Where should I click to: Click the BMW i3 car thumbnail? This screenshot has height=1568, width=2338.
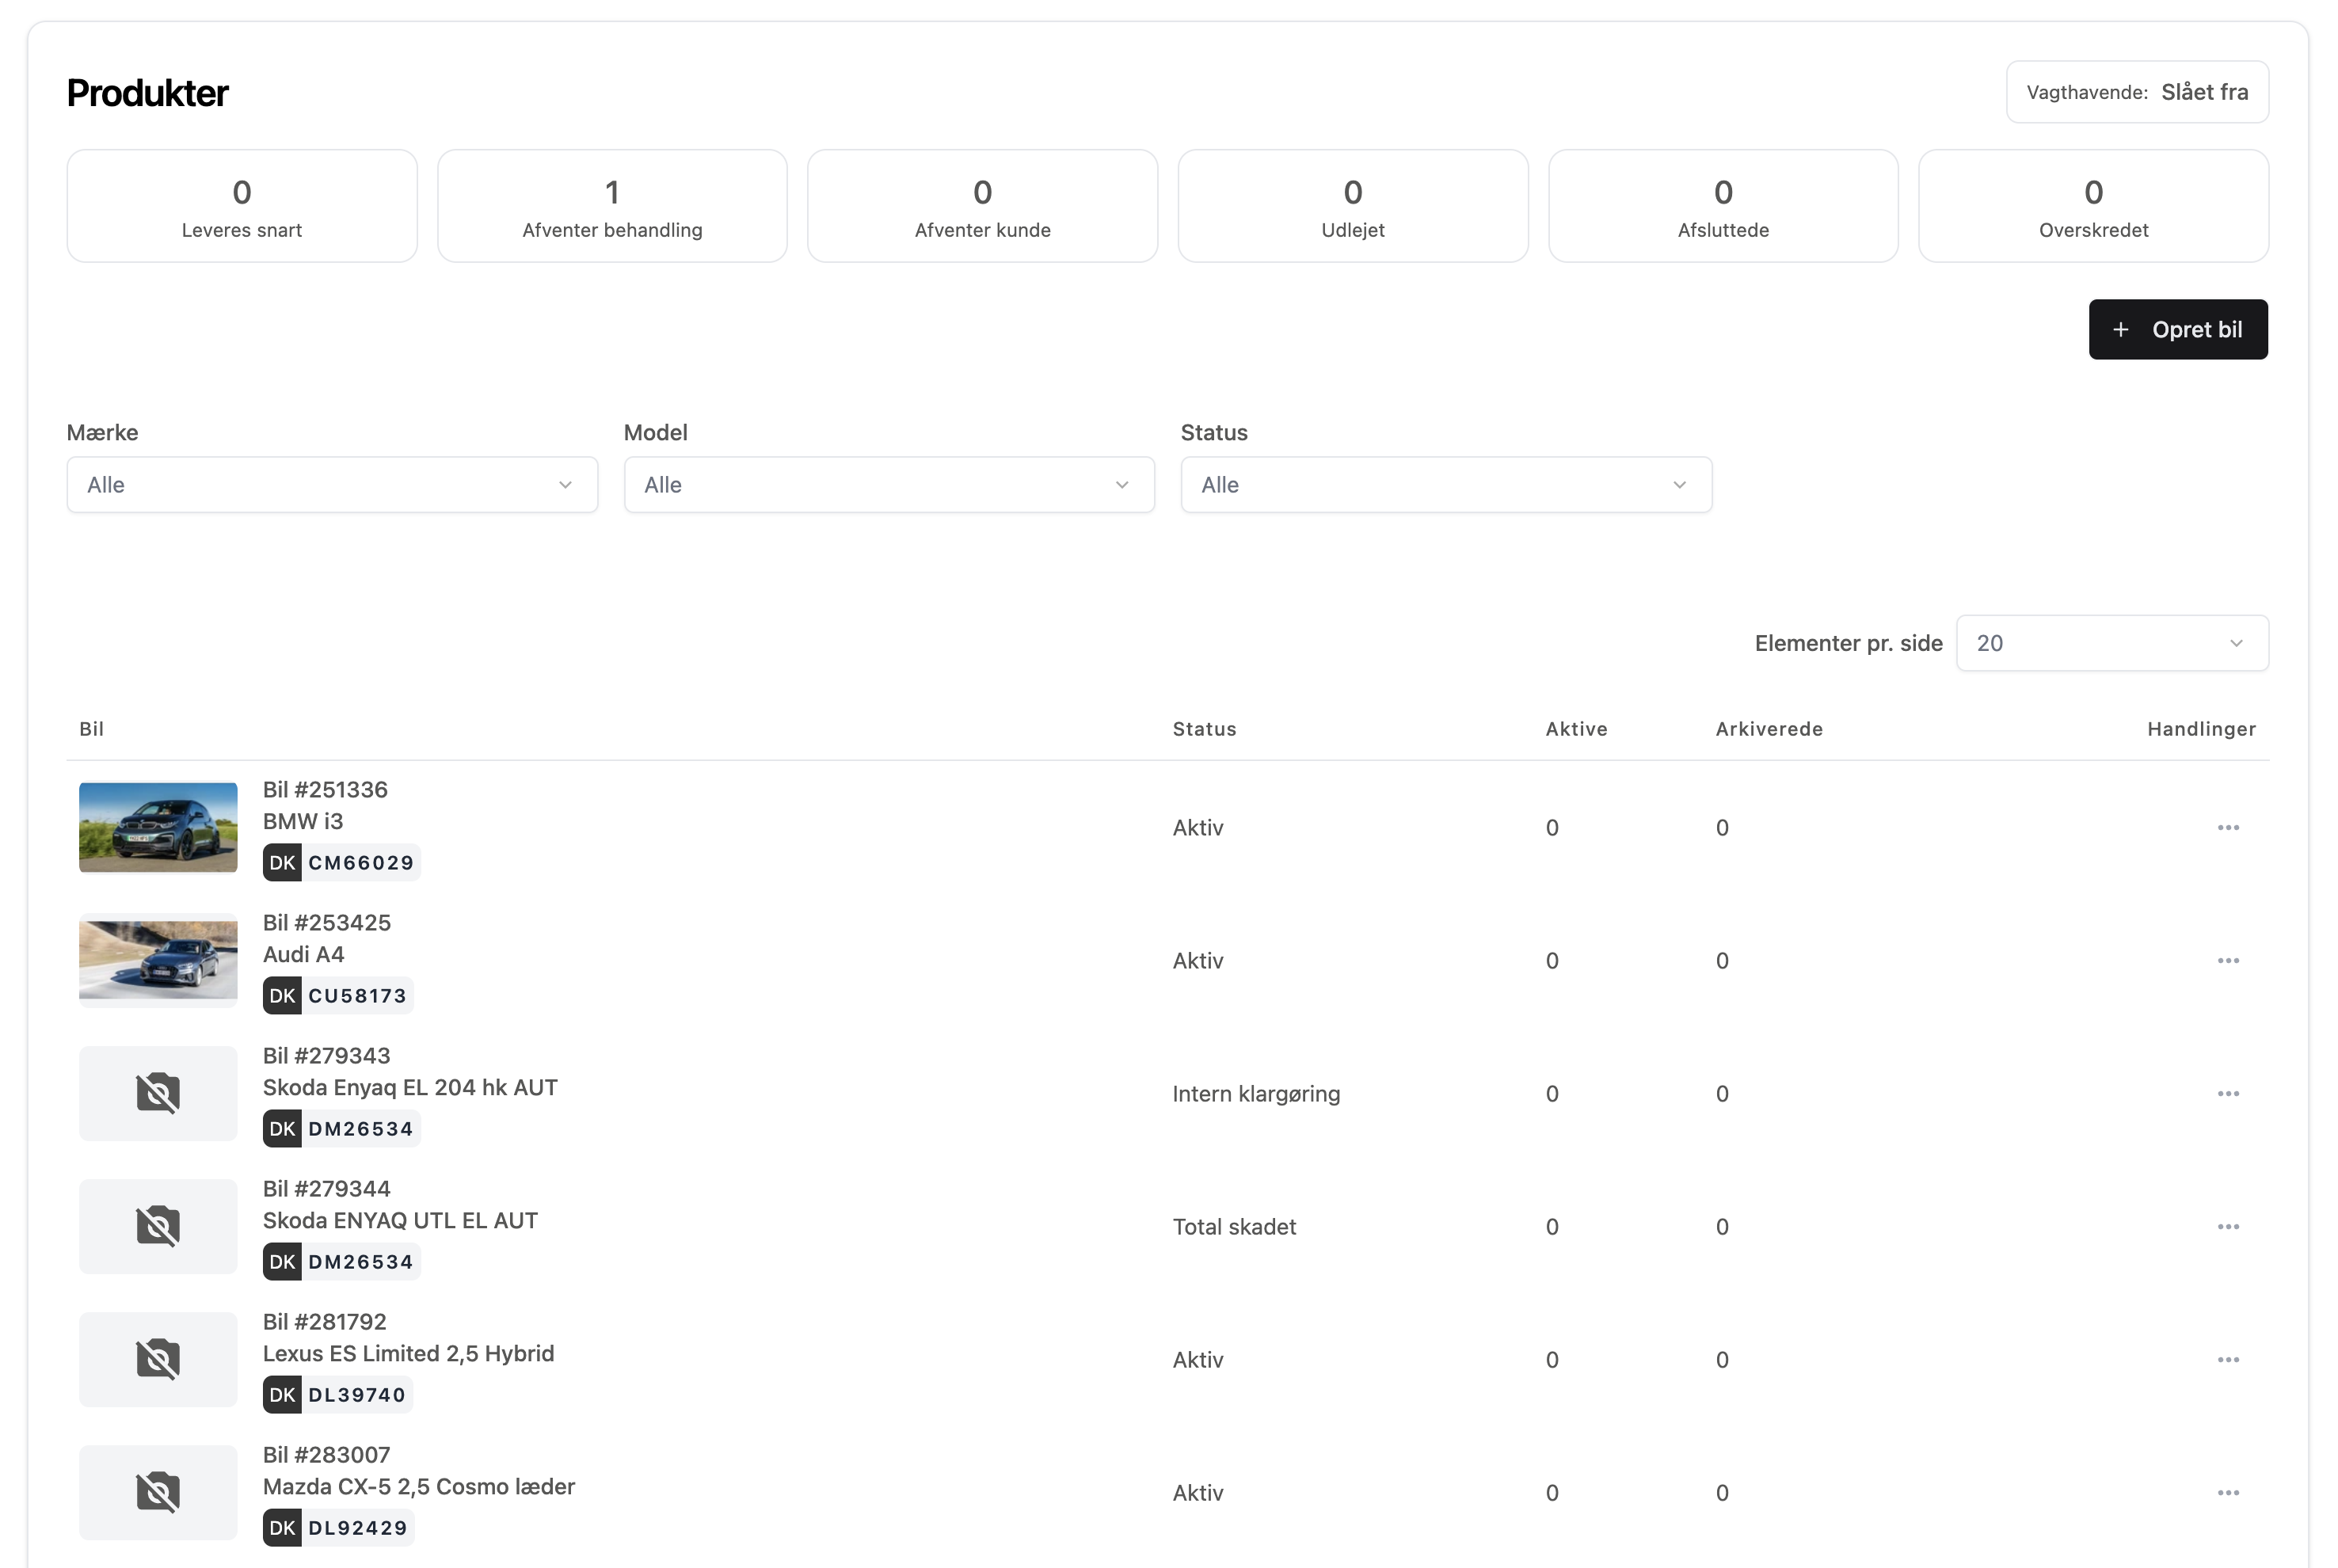(x=158, y=827)
